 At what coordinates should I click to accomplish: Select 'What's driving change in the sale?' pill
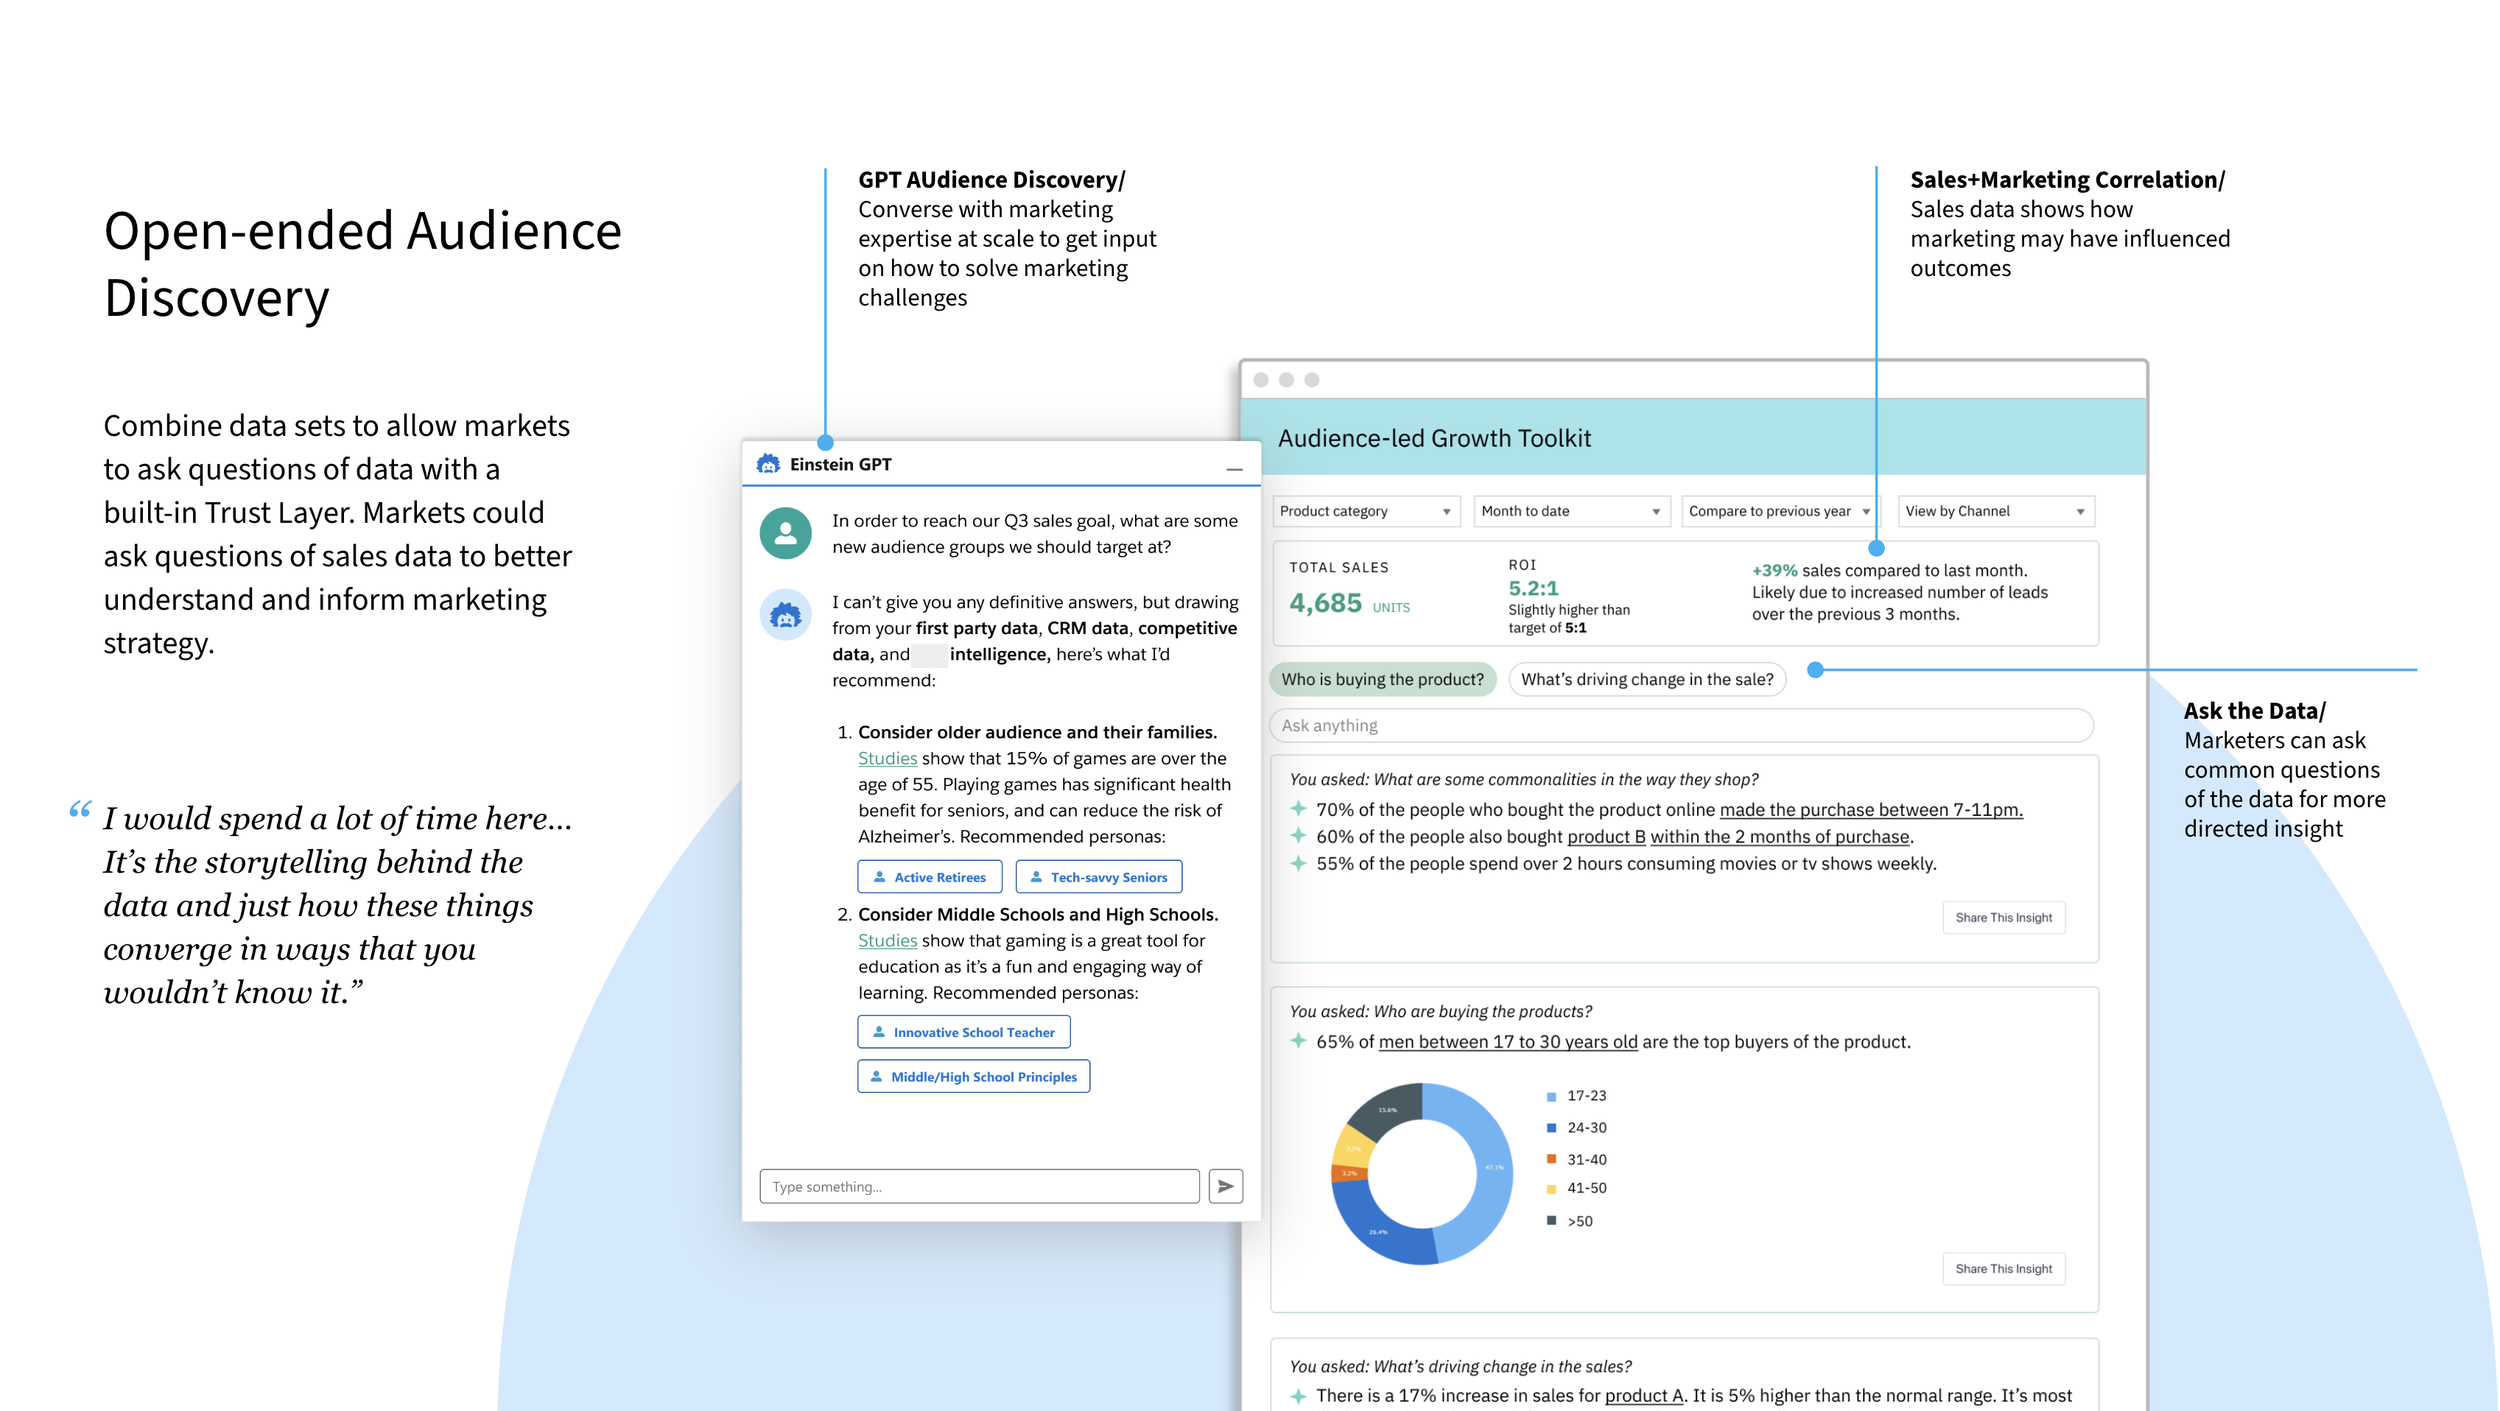(x=1646, y=679)
